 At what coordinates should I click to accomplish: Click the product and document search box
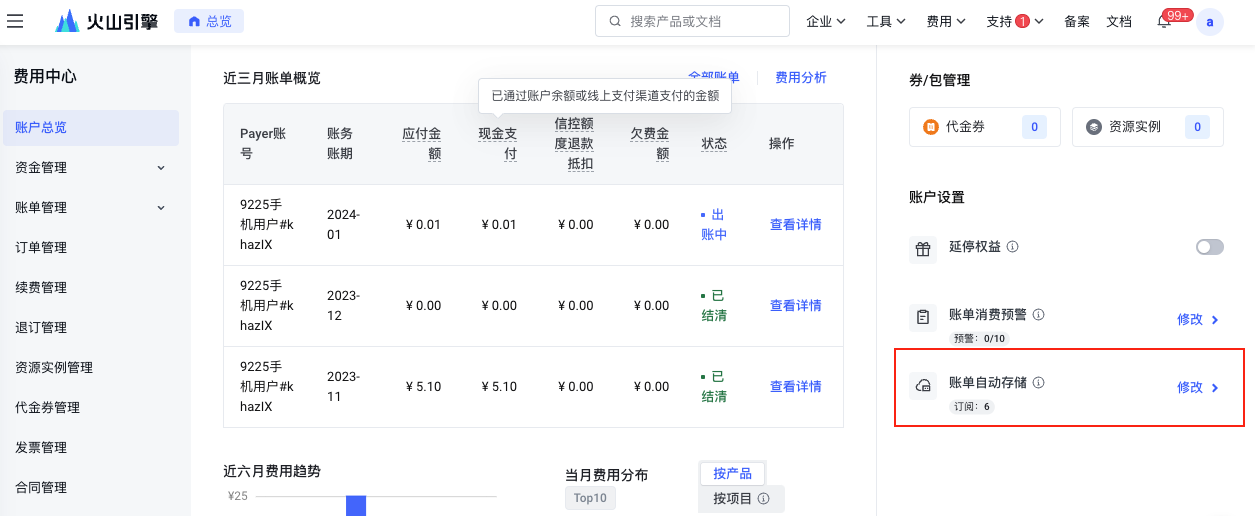click(x=692, y=21)
